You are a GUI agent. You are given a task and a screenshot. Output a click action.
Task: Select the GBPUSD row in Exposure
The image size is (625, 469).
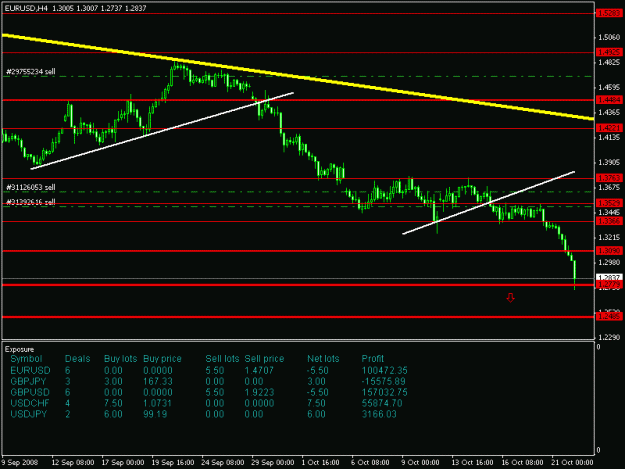pos(209,392)
